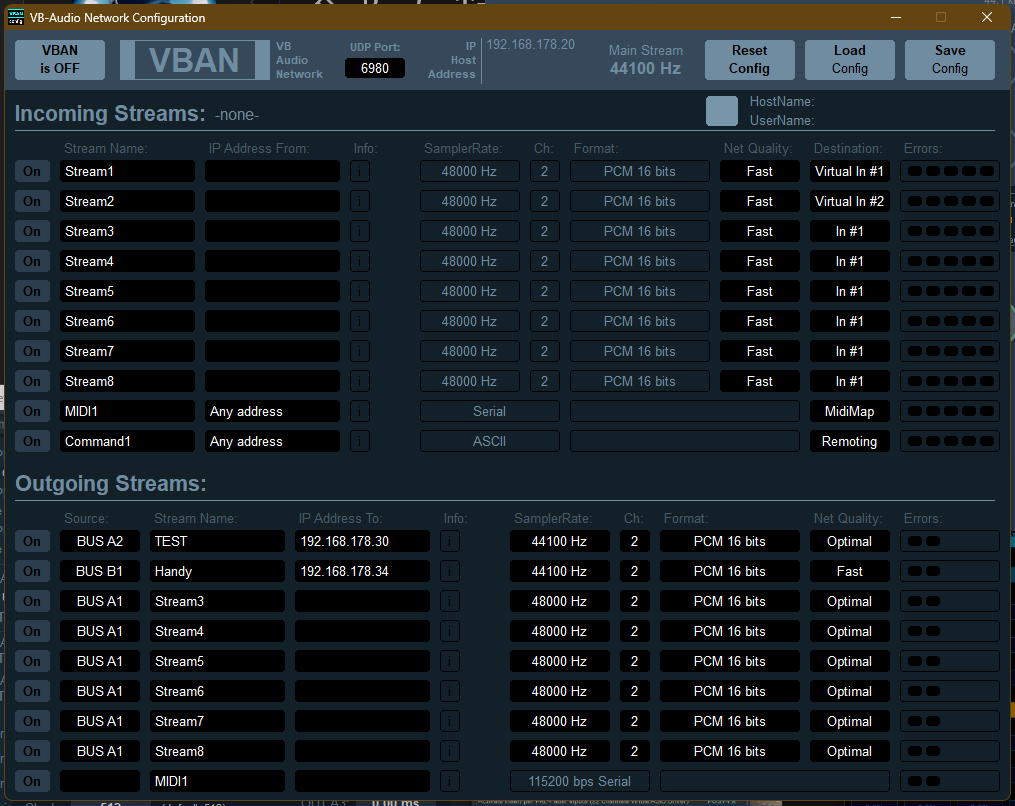This screenshot has height=806, width=1015.
Task: Turn on incoming Stream1
Action: coord(32,172)
